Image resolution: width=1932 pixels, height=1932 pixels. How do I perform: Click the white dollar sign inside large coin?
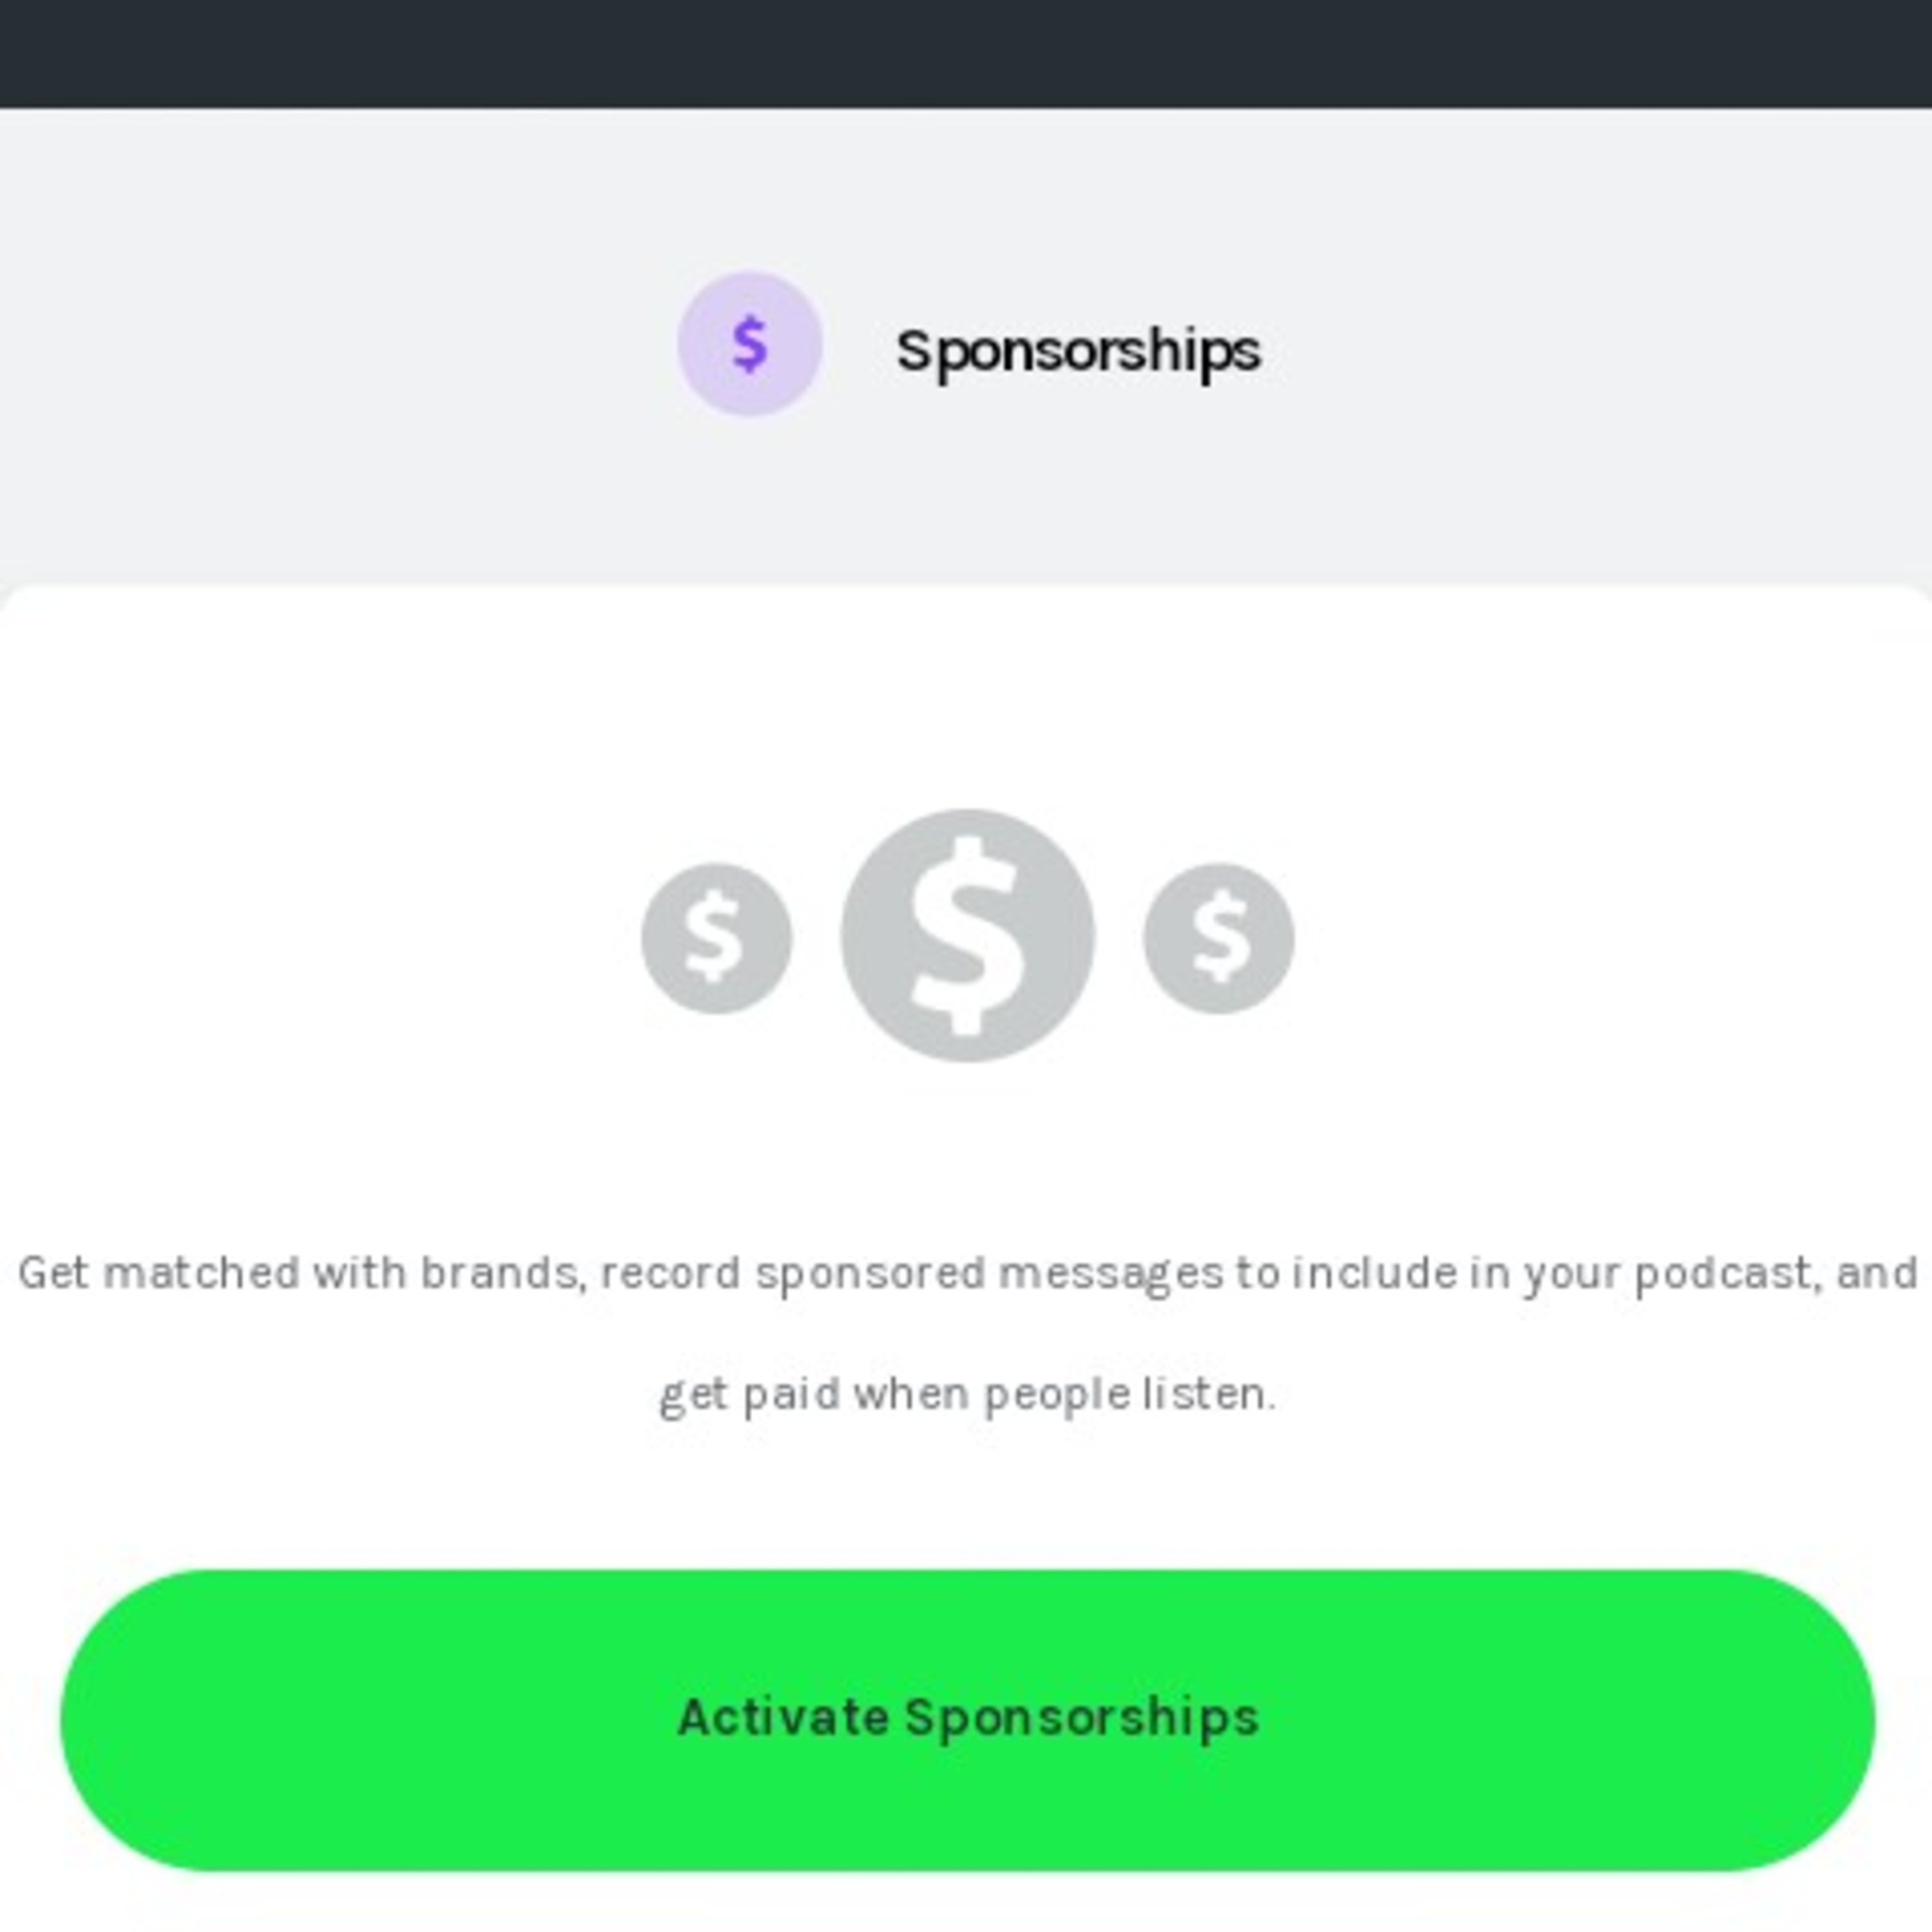[967, 935]
